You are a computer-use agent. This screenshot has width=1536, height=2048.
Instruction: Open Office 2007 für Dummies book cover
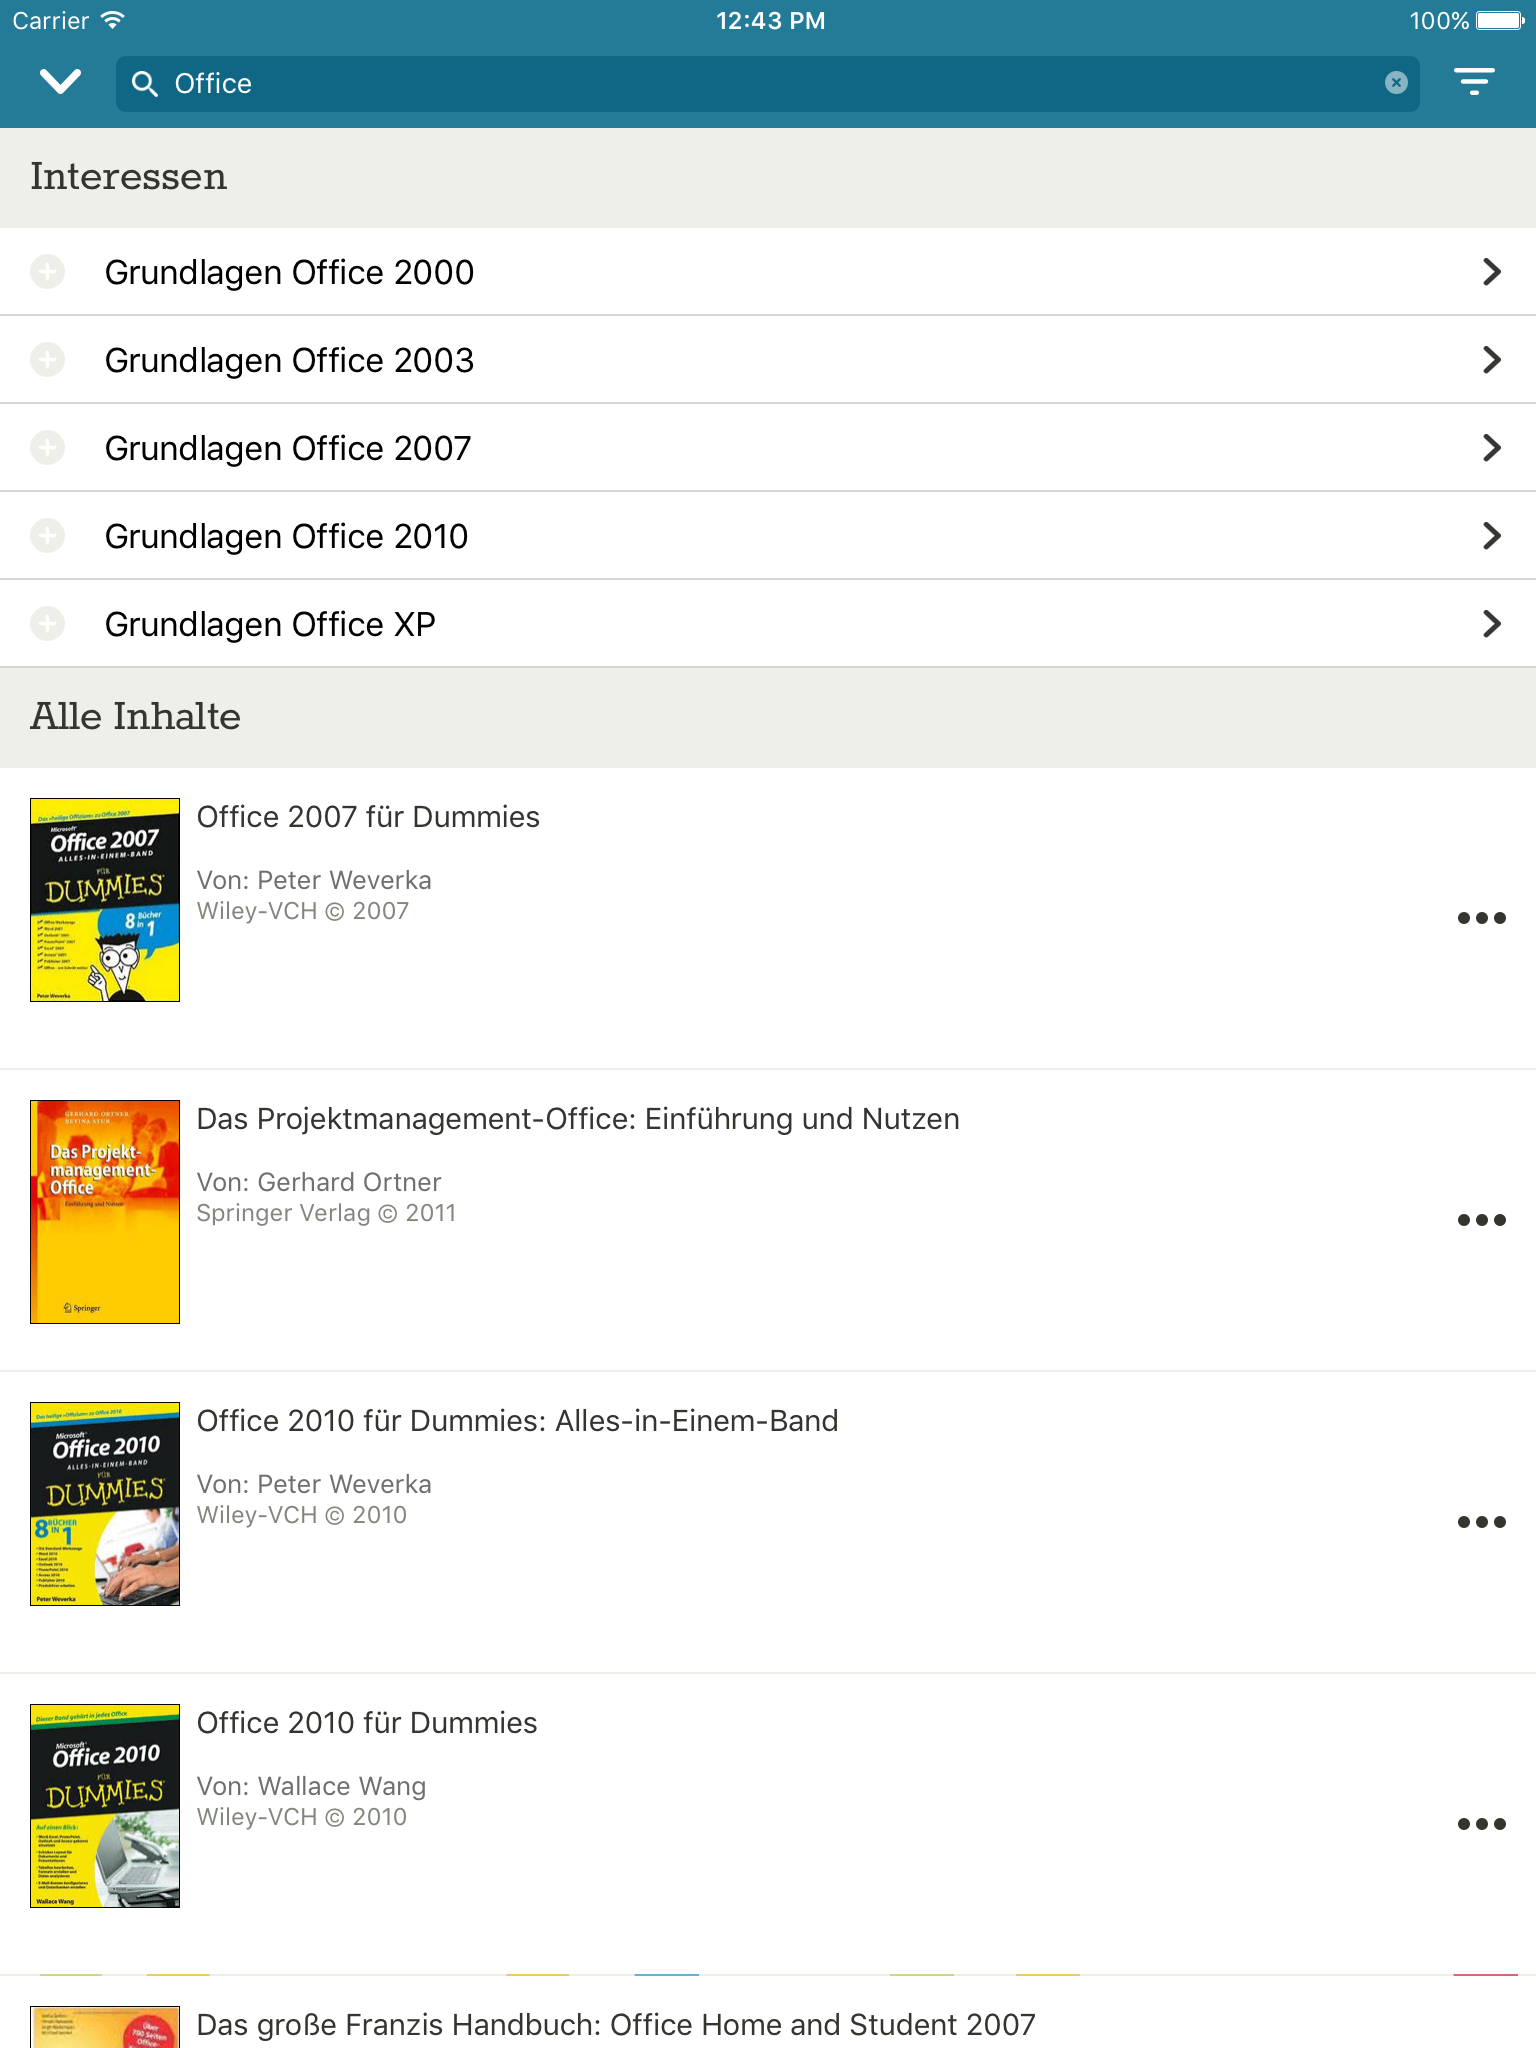pos(105,900)
